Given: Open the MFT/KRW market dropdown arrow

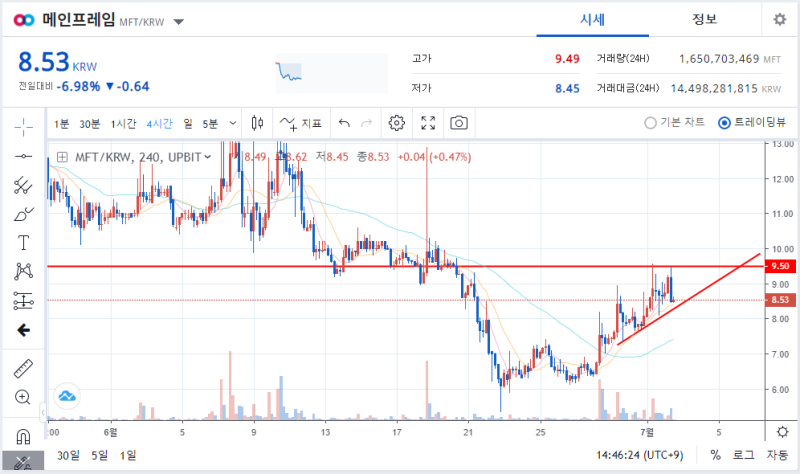Looking at the screenshot, I should click(x=179, y=22).
